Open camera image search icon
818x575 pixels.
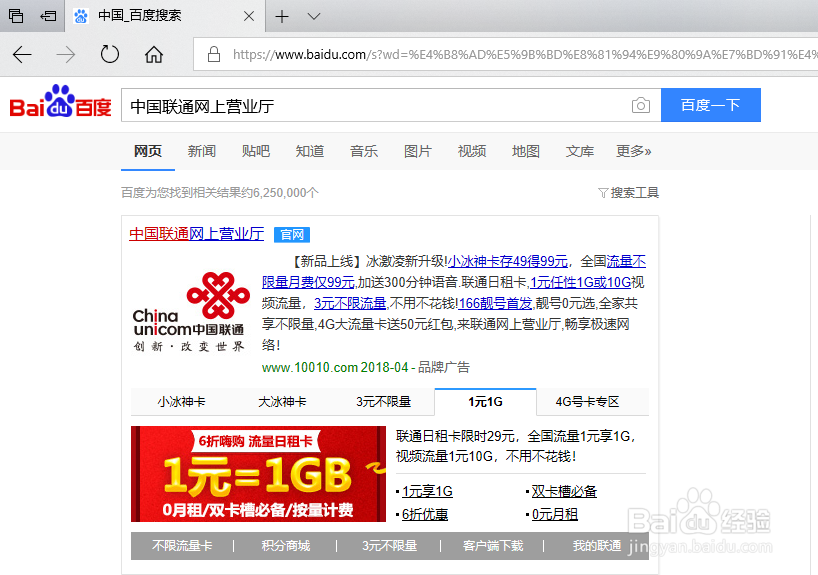[x=641, y=105]
